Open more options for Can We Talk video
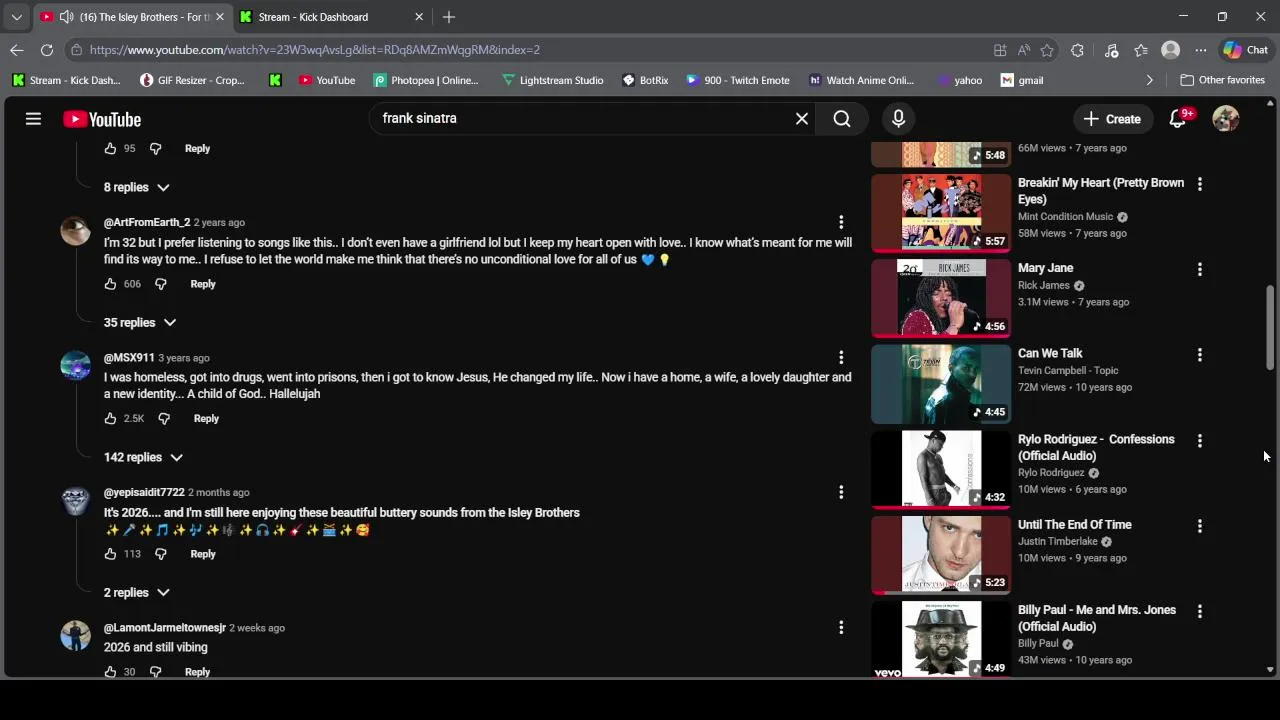 point(1200,355)
